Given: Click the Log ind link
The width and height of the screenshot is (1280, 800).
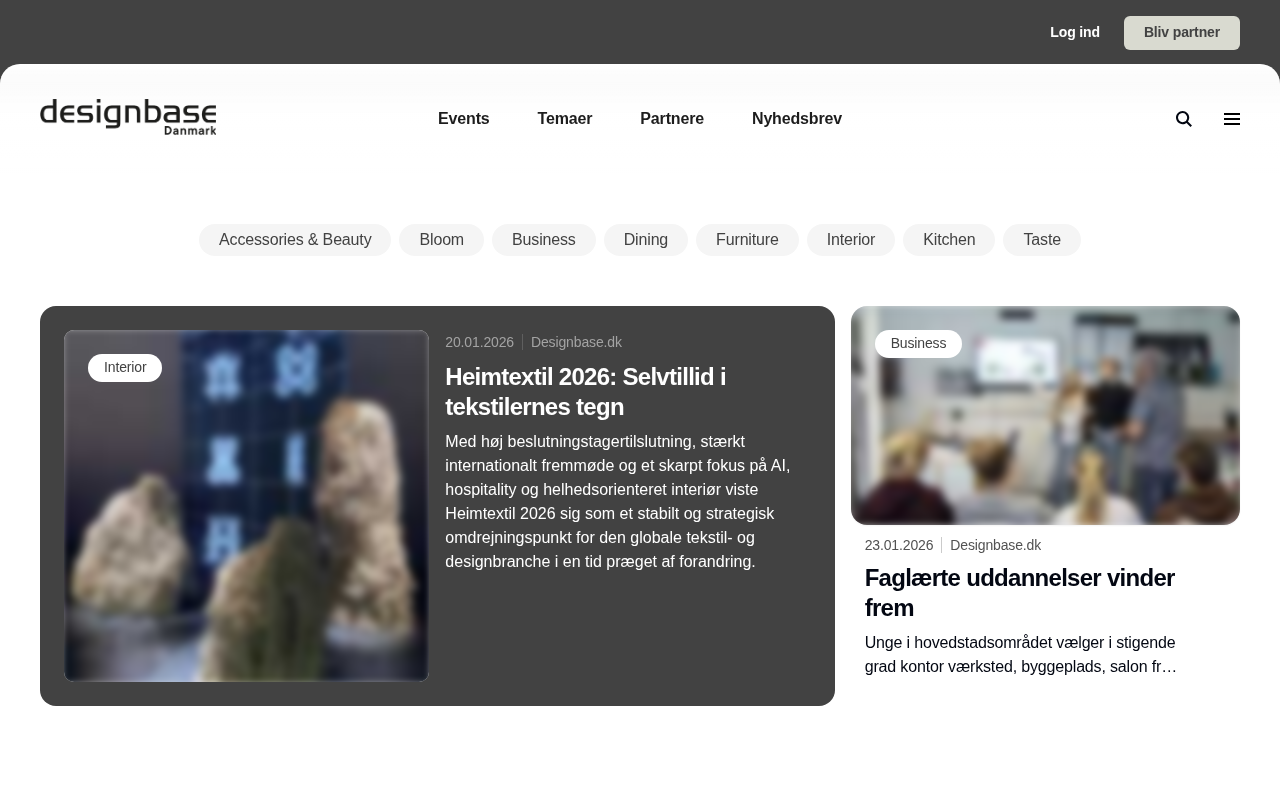Looking at the screenshot, I should (1075, 32).
